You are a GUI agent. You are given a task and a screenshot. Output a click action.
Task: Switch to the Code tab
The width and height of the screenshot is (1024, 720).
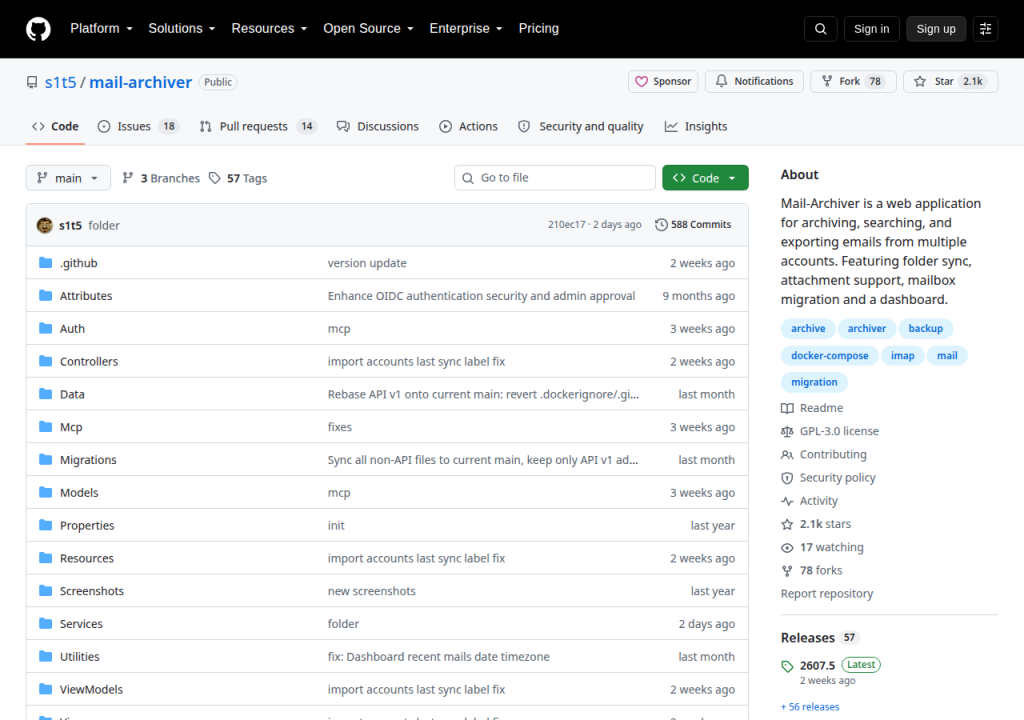[56, 127]
